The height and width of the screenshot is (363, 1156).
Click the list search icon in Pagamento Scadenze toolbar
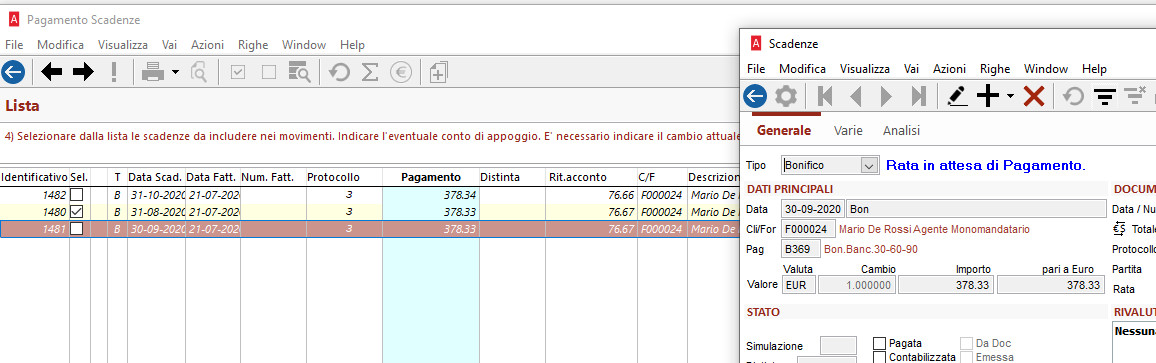coord(299,72)
